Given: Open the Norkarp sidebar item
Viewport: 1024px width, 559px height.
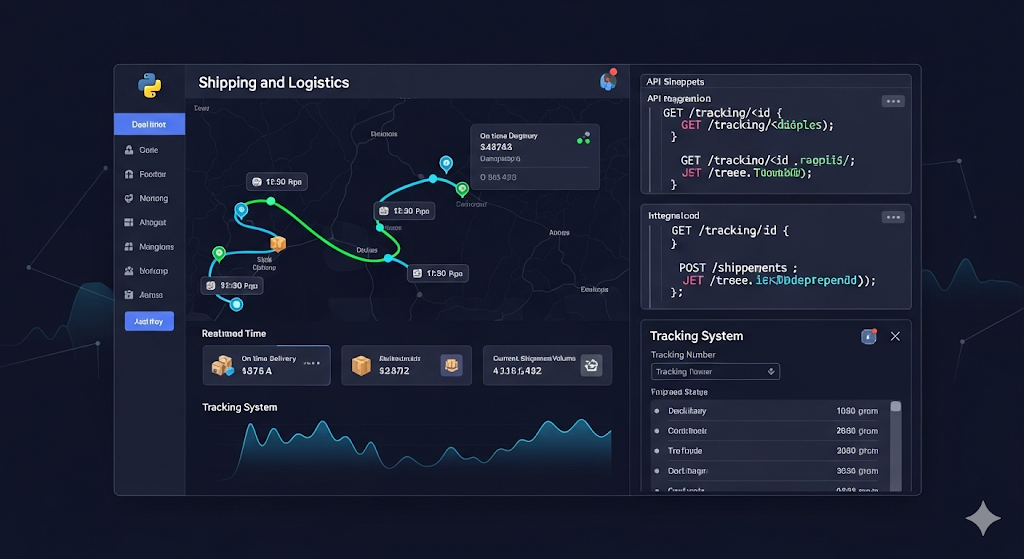Looking at the screenshot, I should (150, 271).
